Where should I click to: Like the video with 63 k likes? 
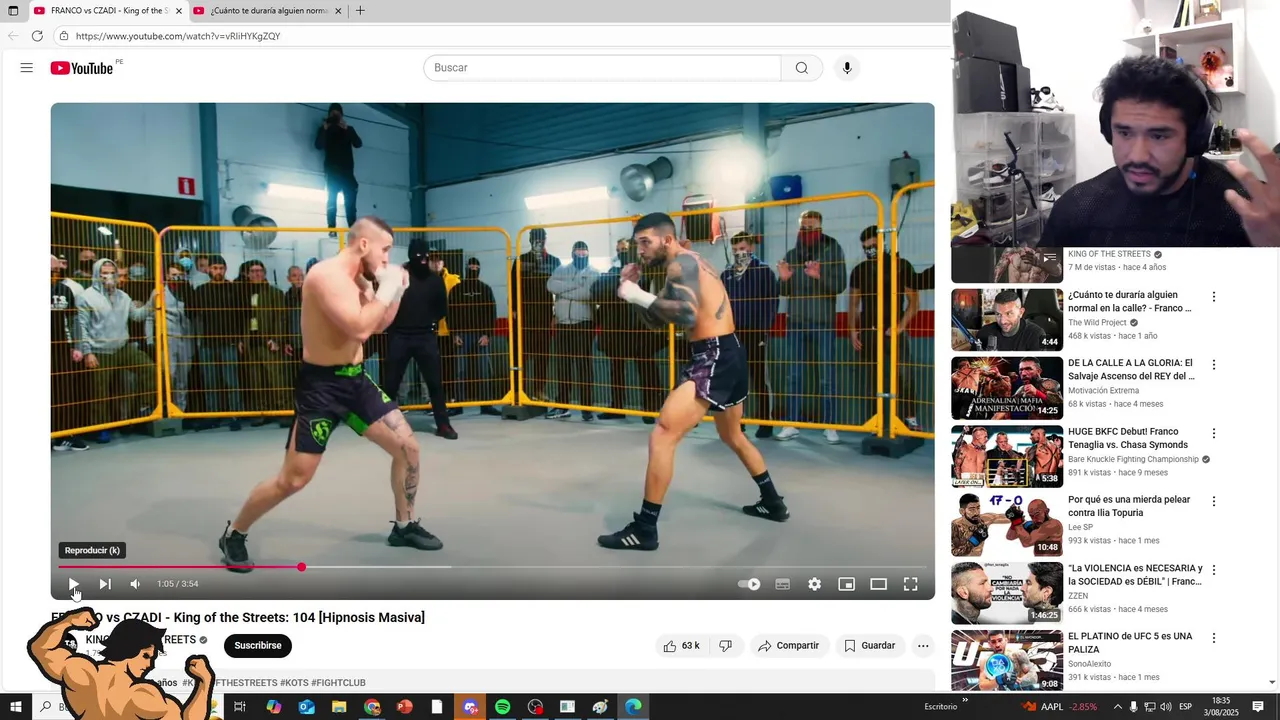coord(681,646)
